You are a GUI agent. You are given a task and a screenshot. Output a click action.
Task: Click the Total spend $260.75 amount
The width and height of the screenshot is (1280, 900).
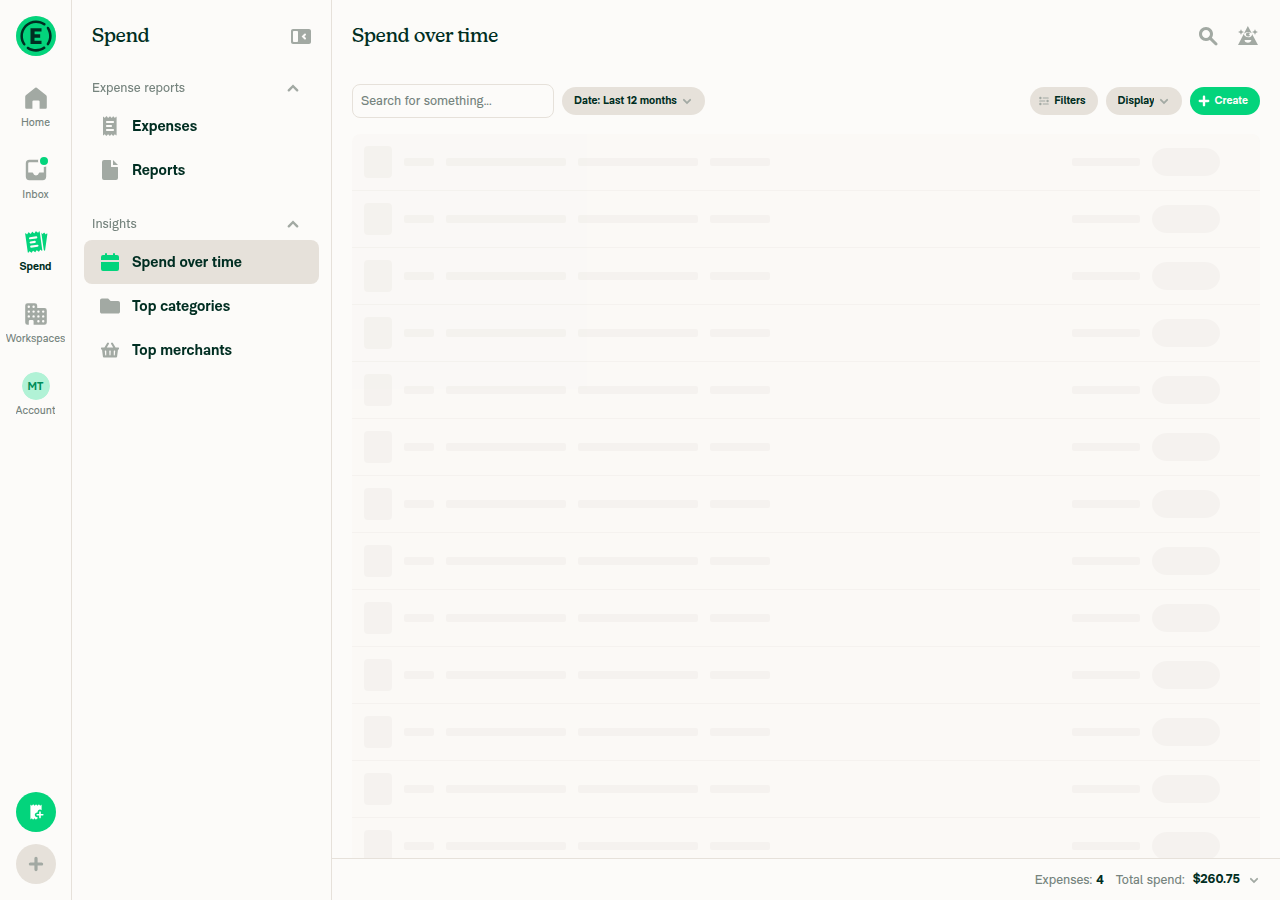(1216, 879)
